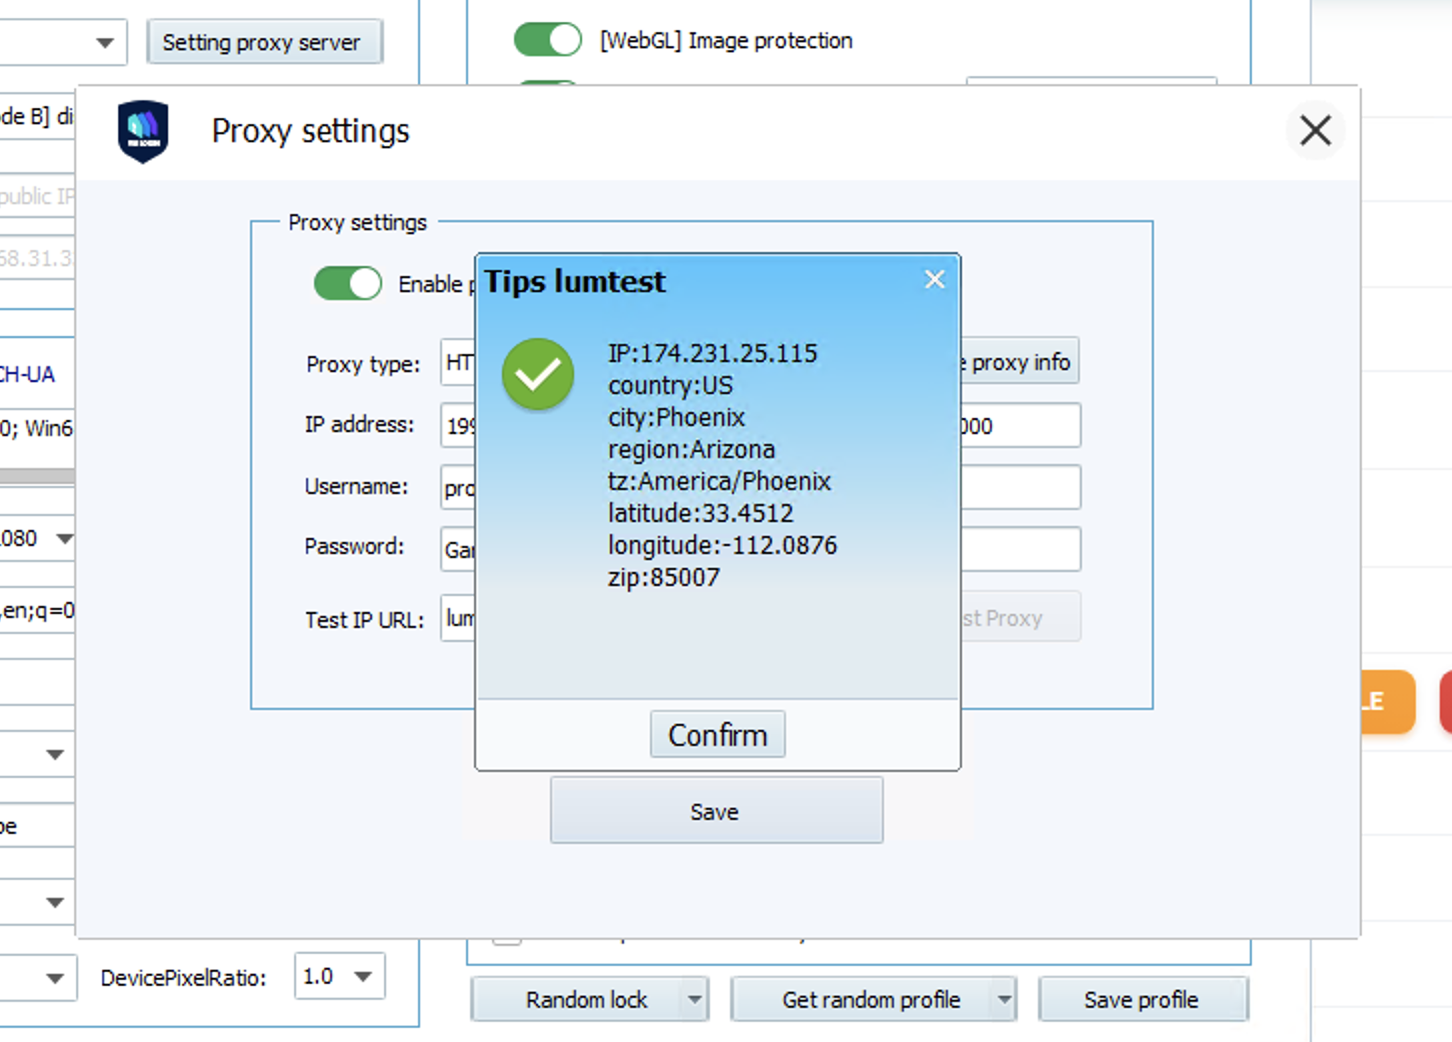Disable the Enable proxy toggle

tap(347, 283)
